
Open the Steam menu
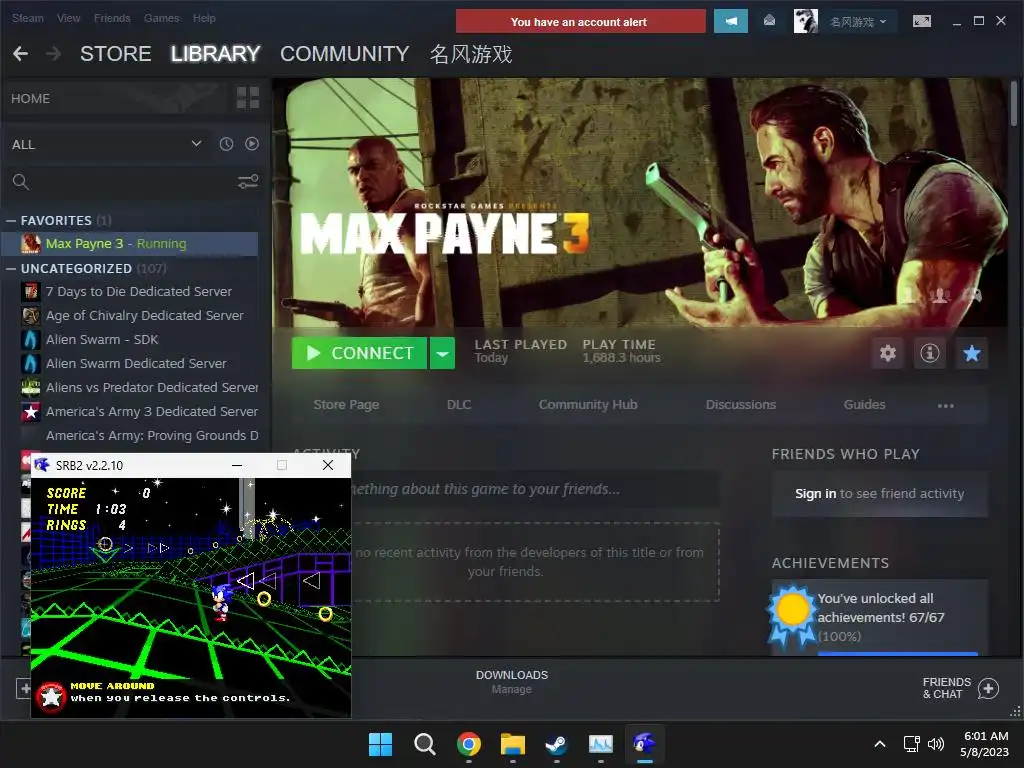tap(27, 18)
